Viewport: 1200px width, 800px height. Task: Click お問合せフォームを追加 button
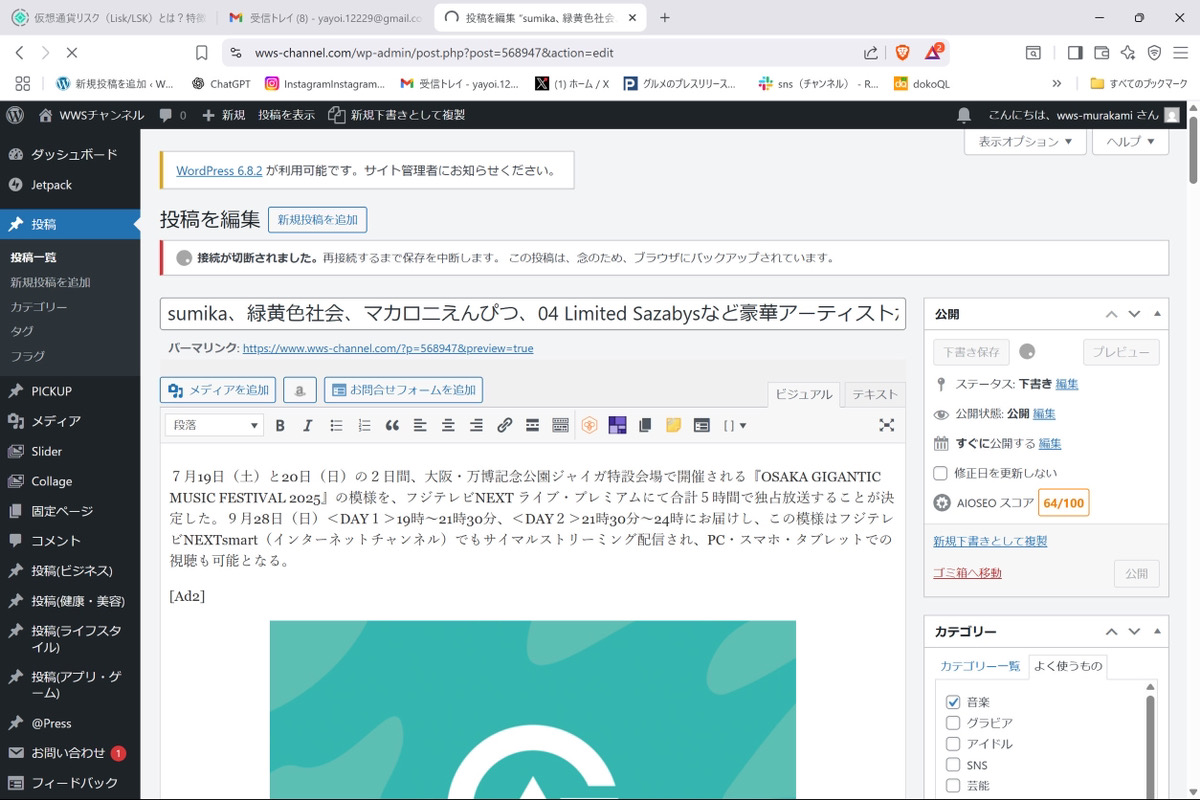[x=403, y=390]
